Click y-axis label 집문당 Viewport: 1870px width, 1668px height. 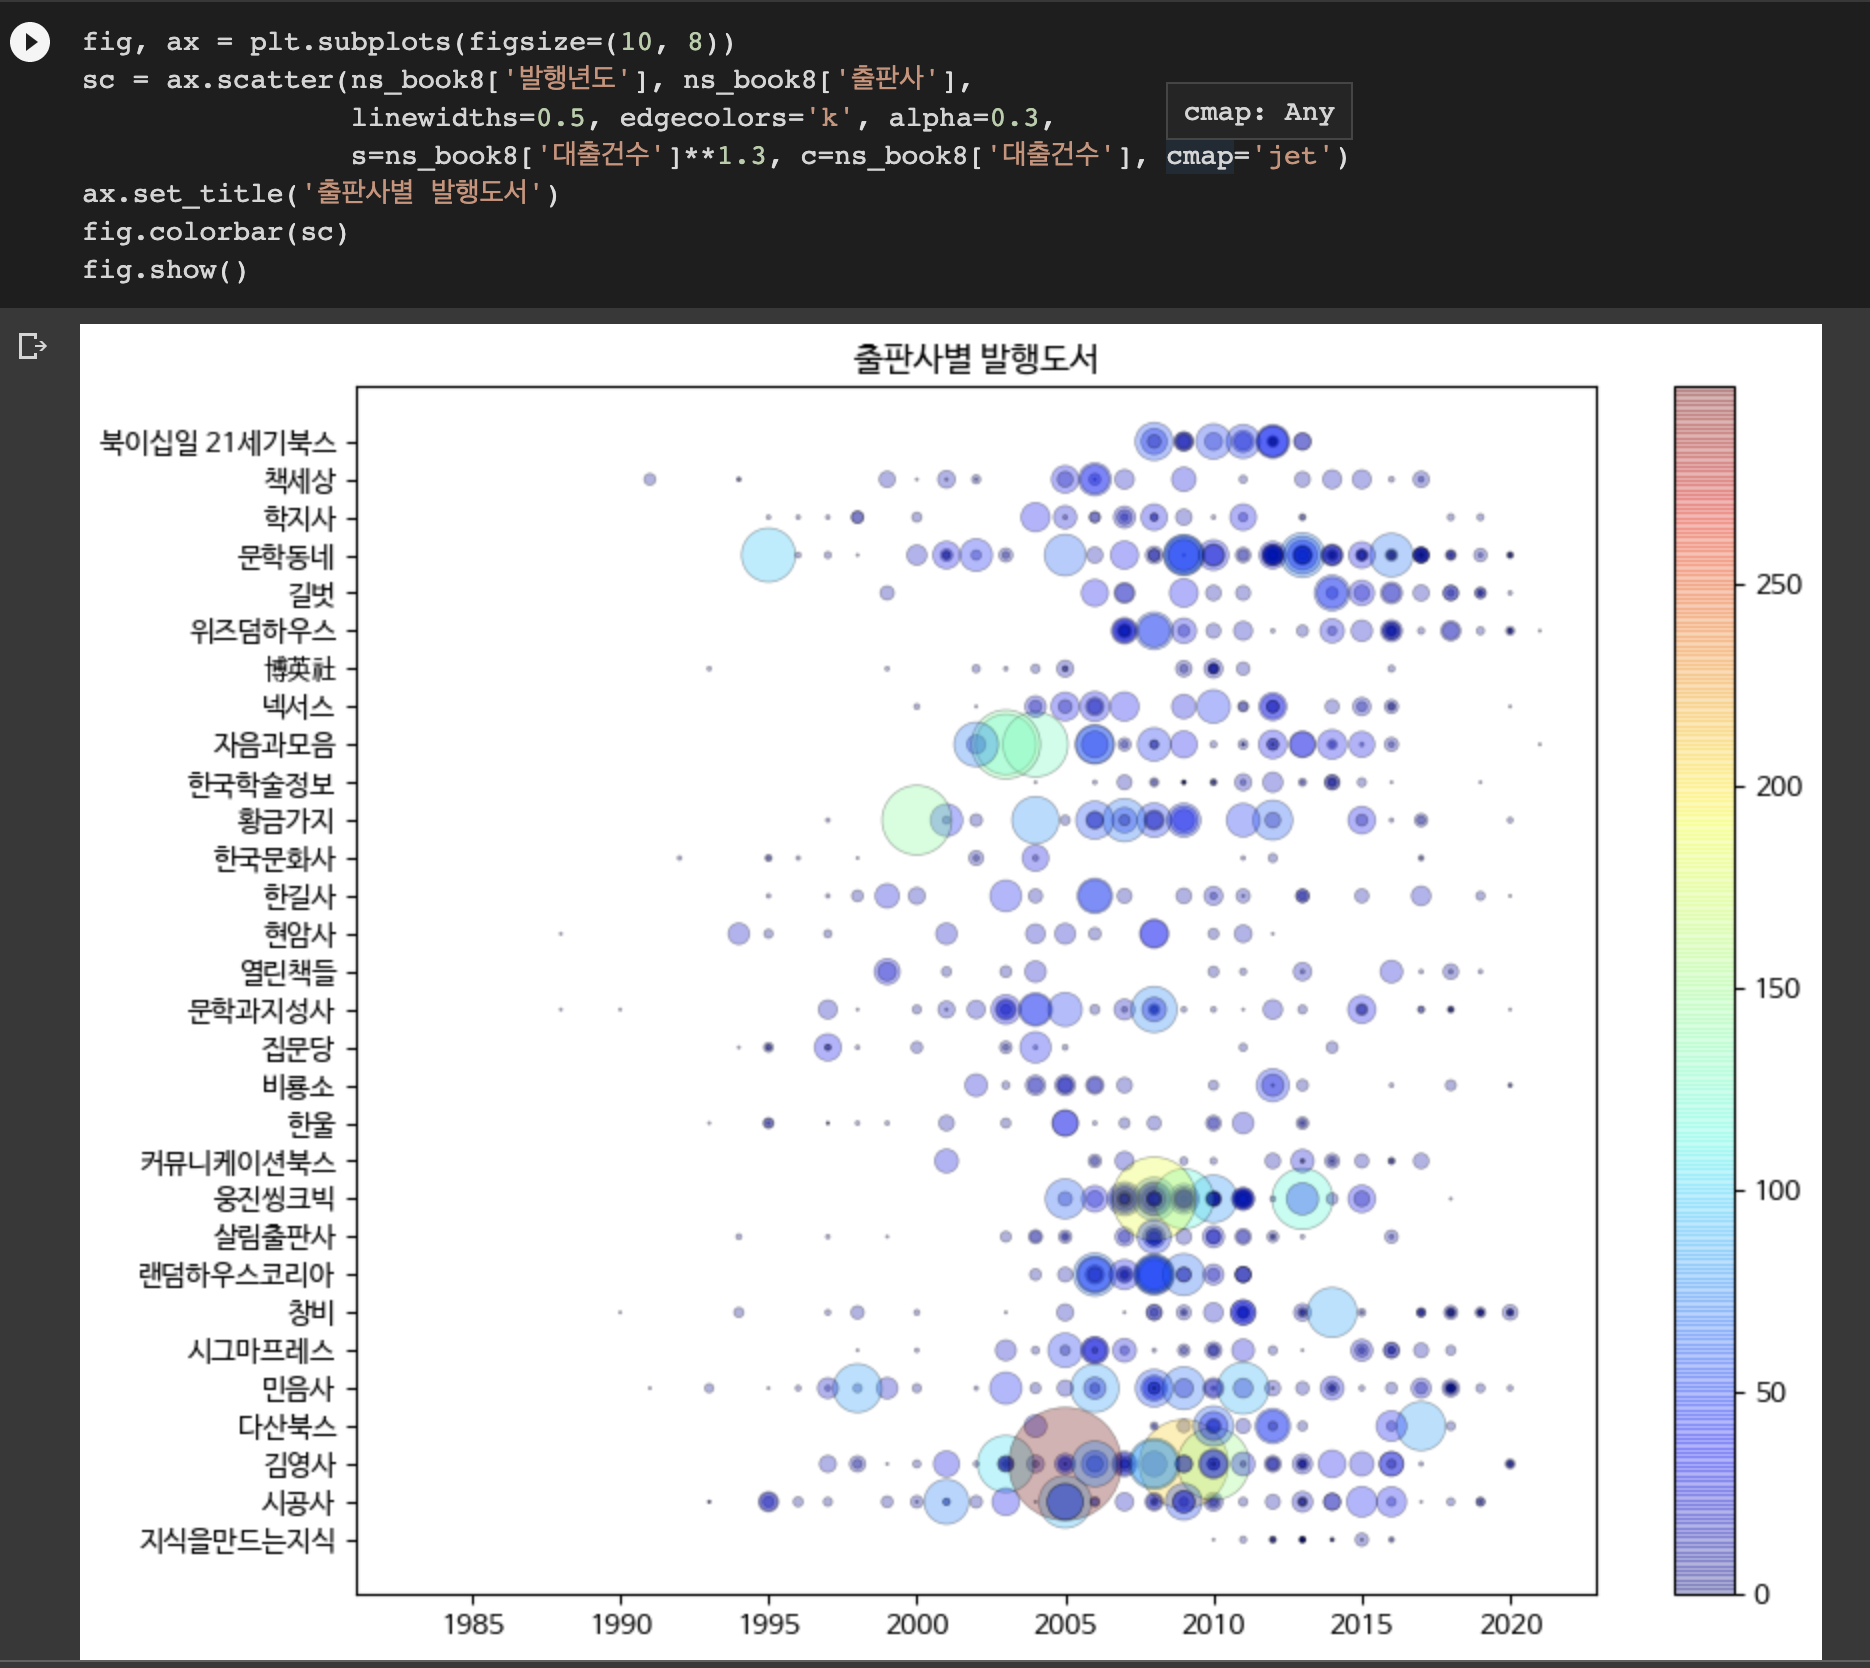pos(298,1047)
